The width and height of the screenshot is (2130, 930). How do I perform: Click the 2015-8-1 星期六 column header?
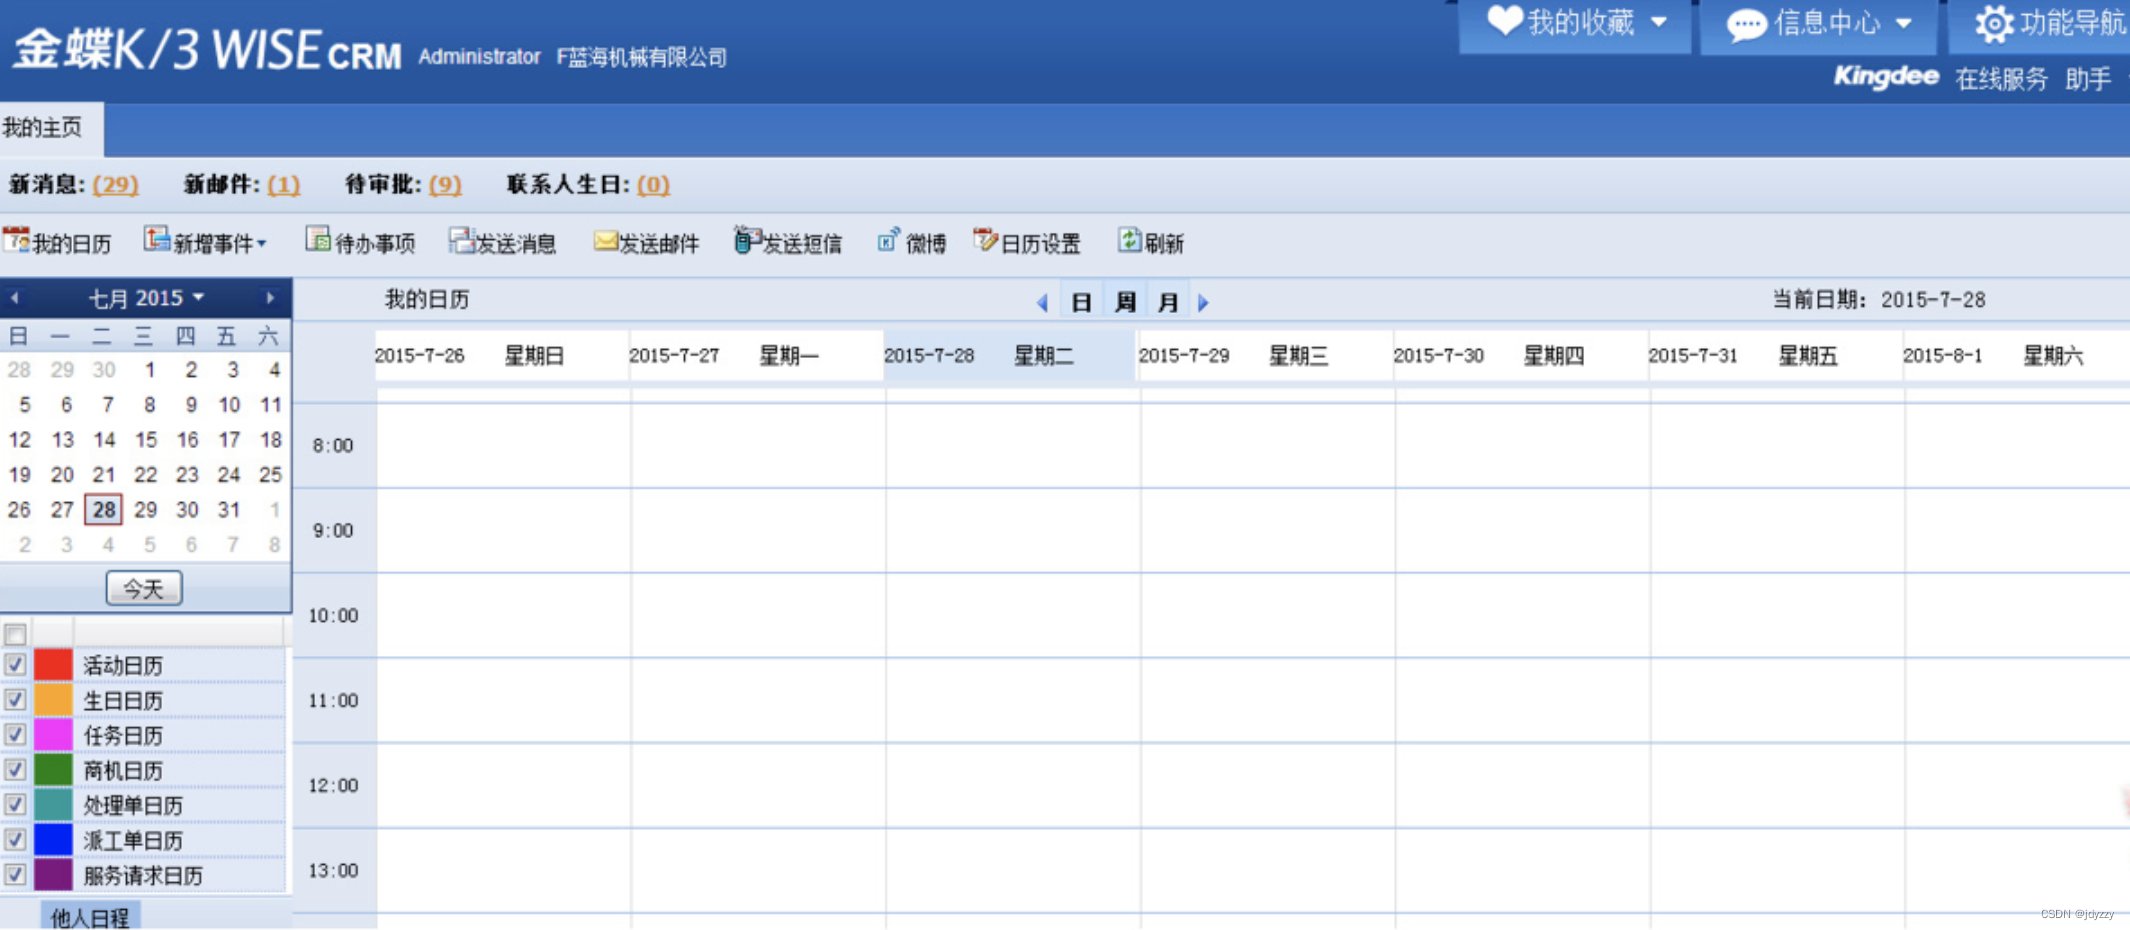click(2014, 356)
